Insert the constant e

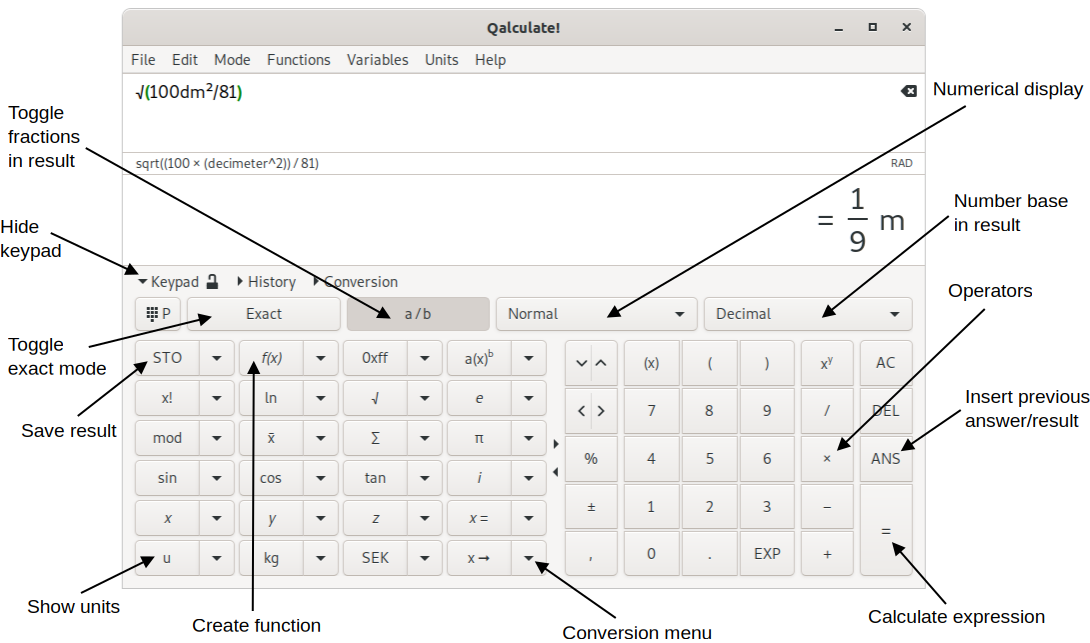tap(481, 397)
